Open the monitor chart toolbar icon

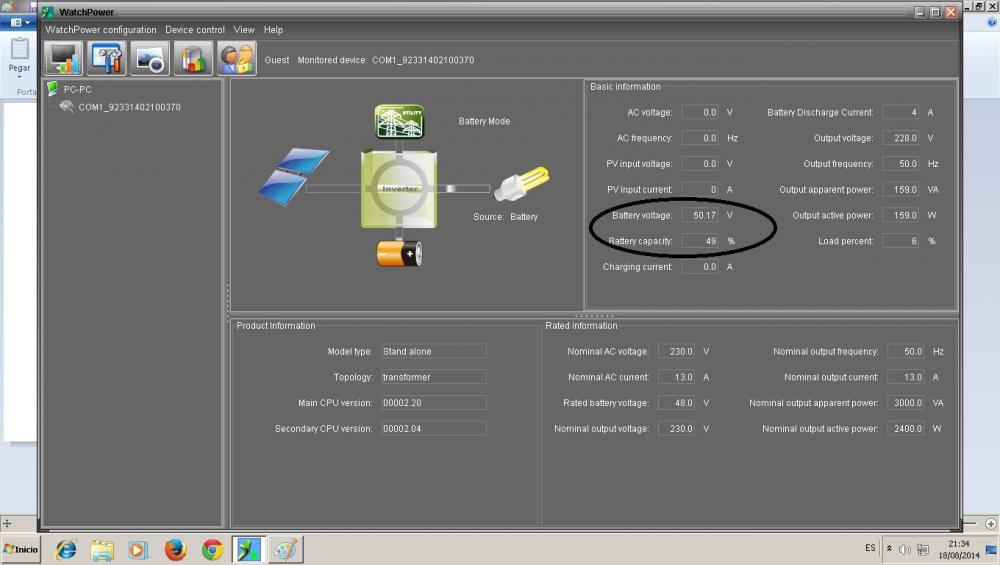point(63,59)
